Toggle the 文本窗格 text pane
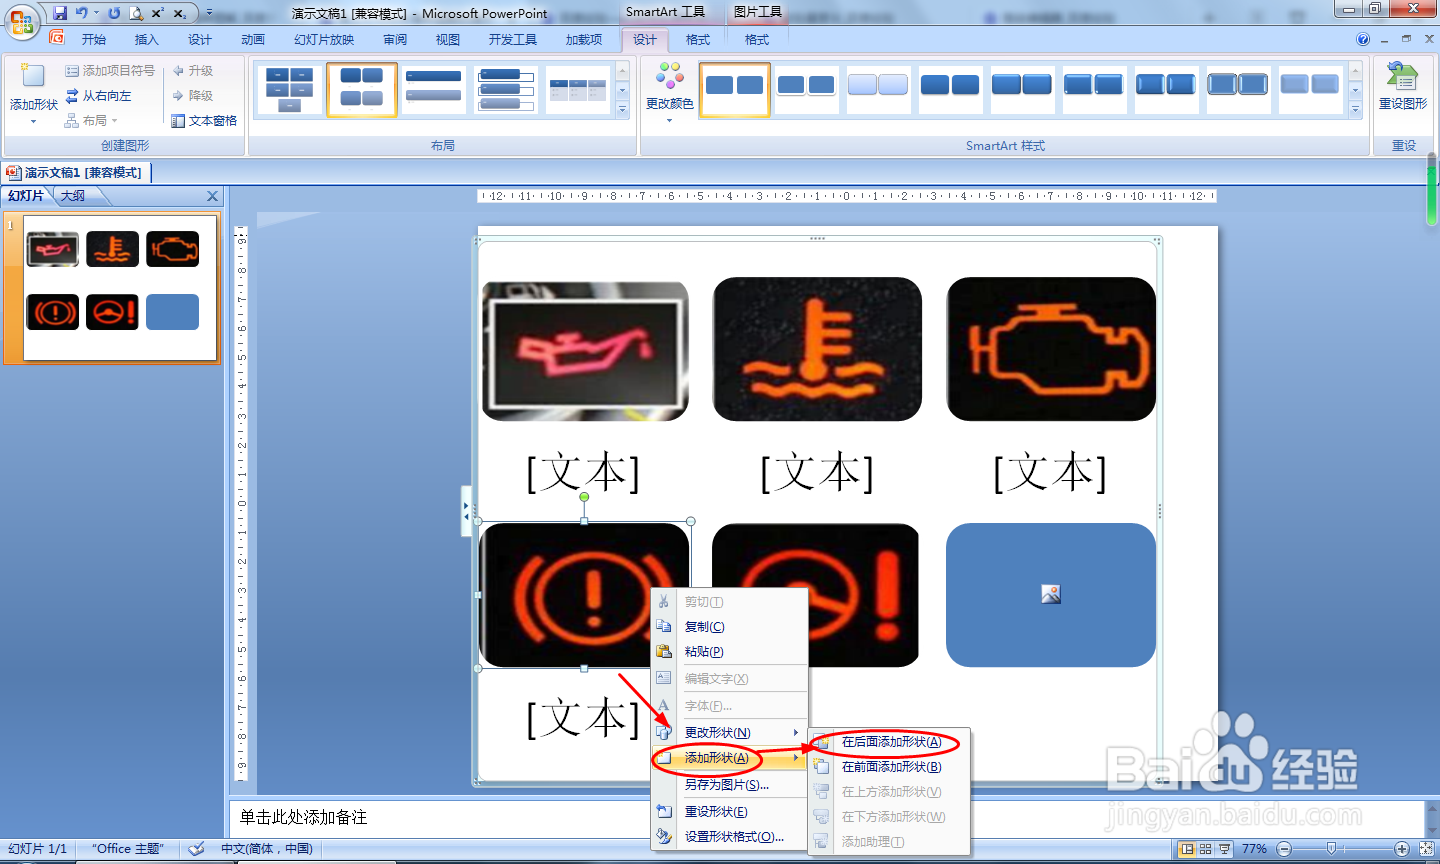 click(204, 121)
